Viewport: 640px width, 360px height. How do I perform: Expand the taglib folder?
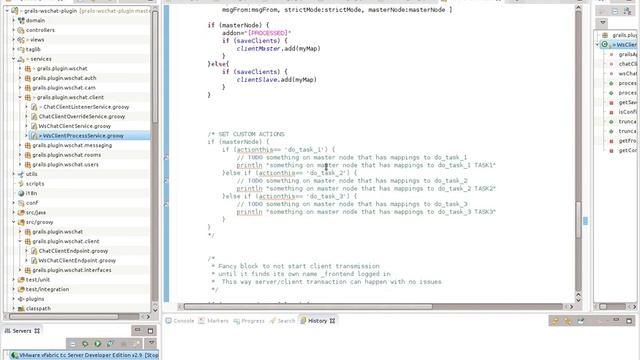pos(13,49)
